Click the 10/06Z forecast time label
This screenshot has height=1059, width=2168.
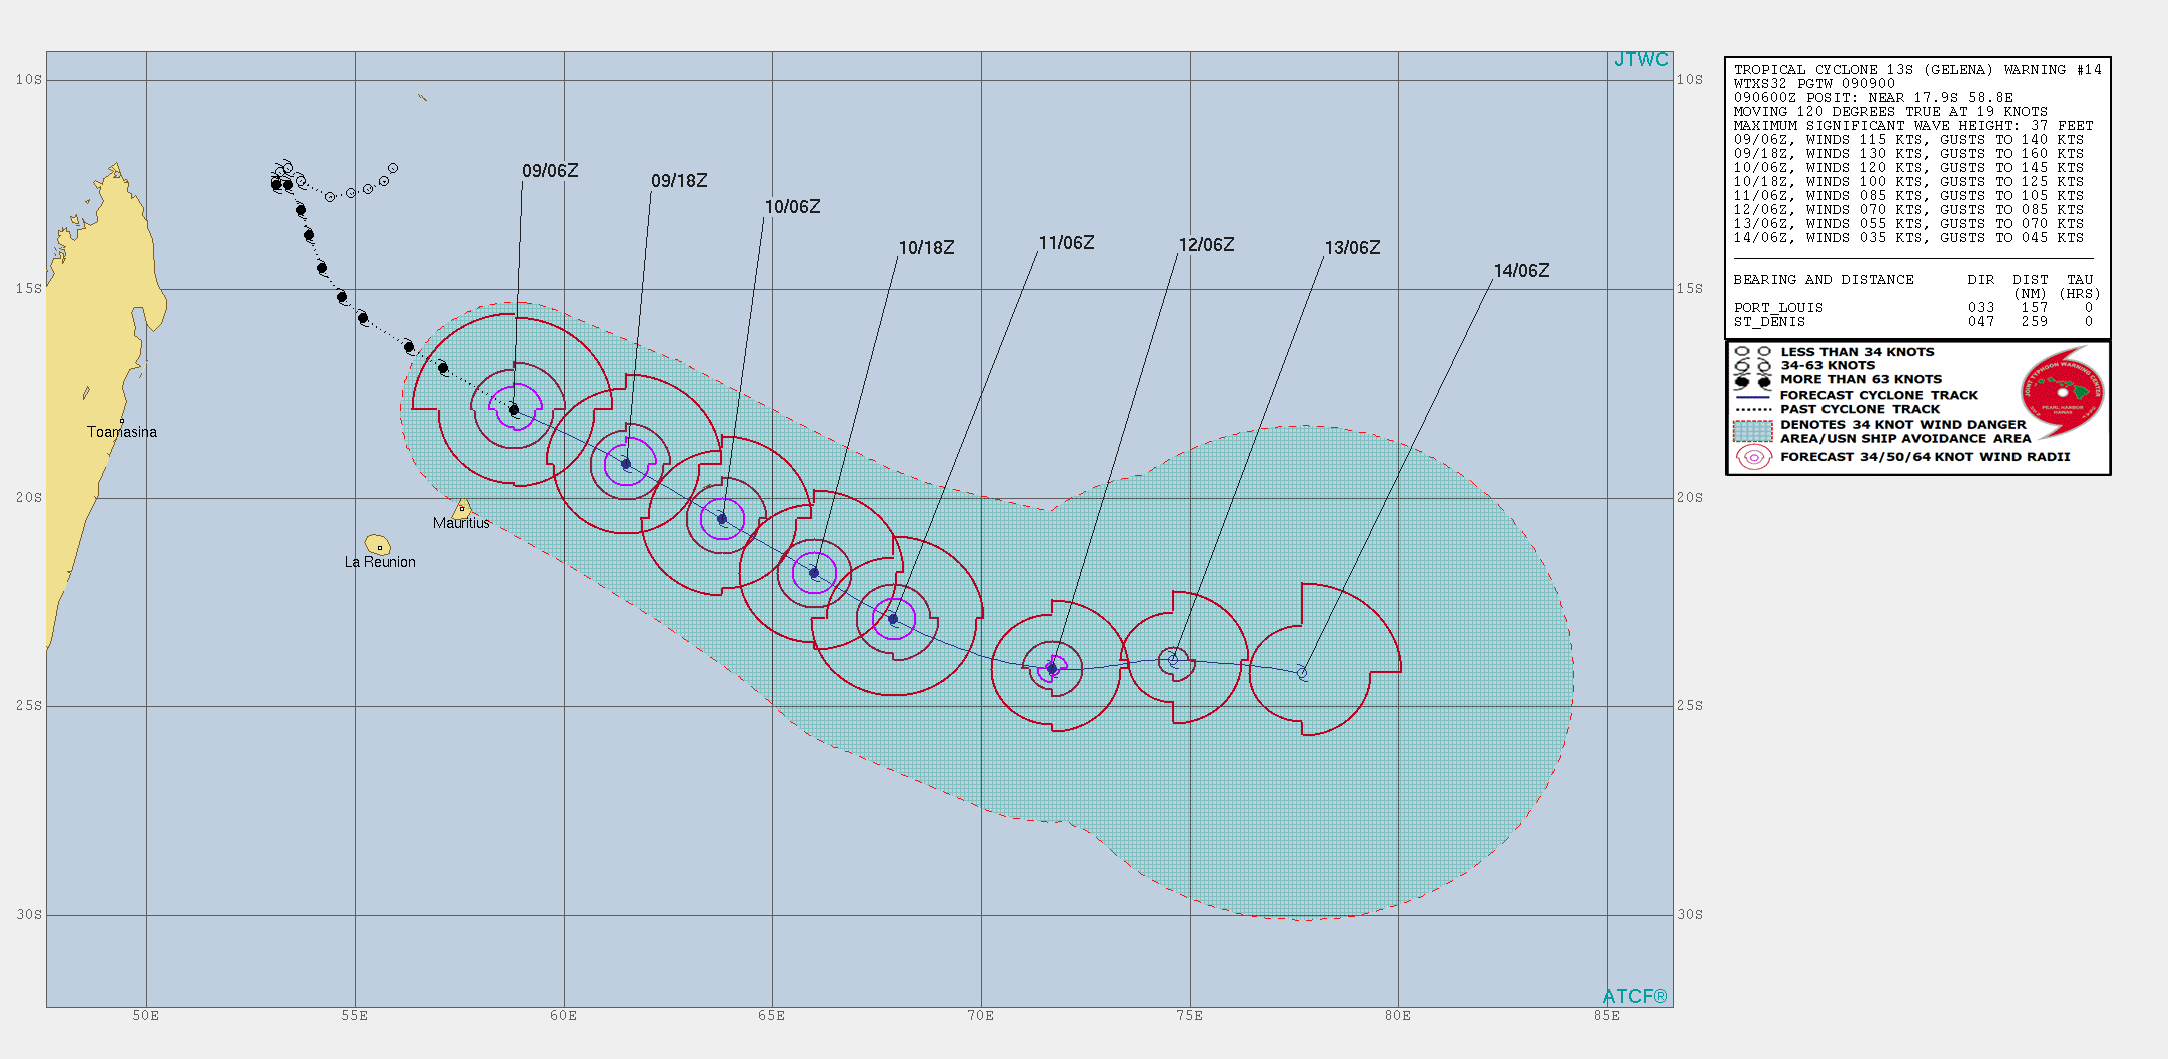(x=792, y=207)
